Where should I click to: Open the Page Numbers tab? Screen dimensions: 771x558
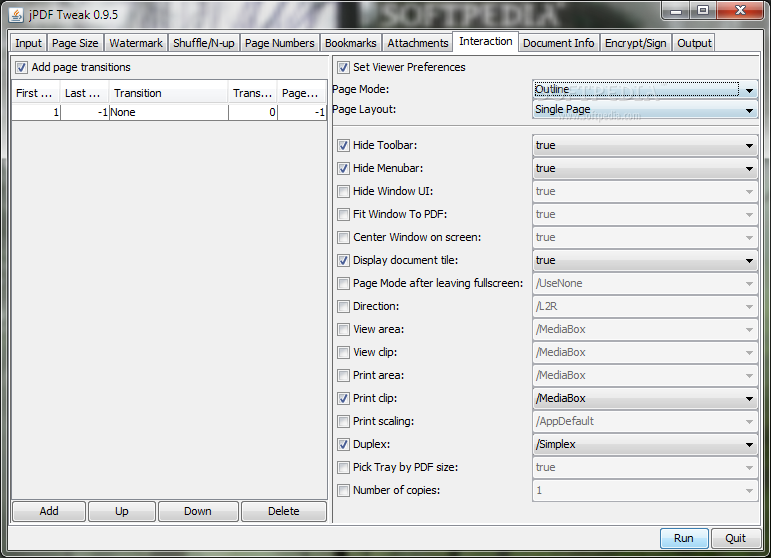(x=279, y=43)
